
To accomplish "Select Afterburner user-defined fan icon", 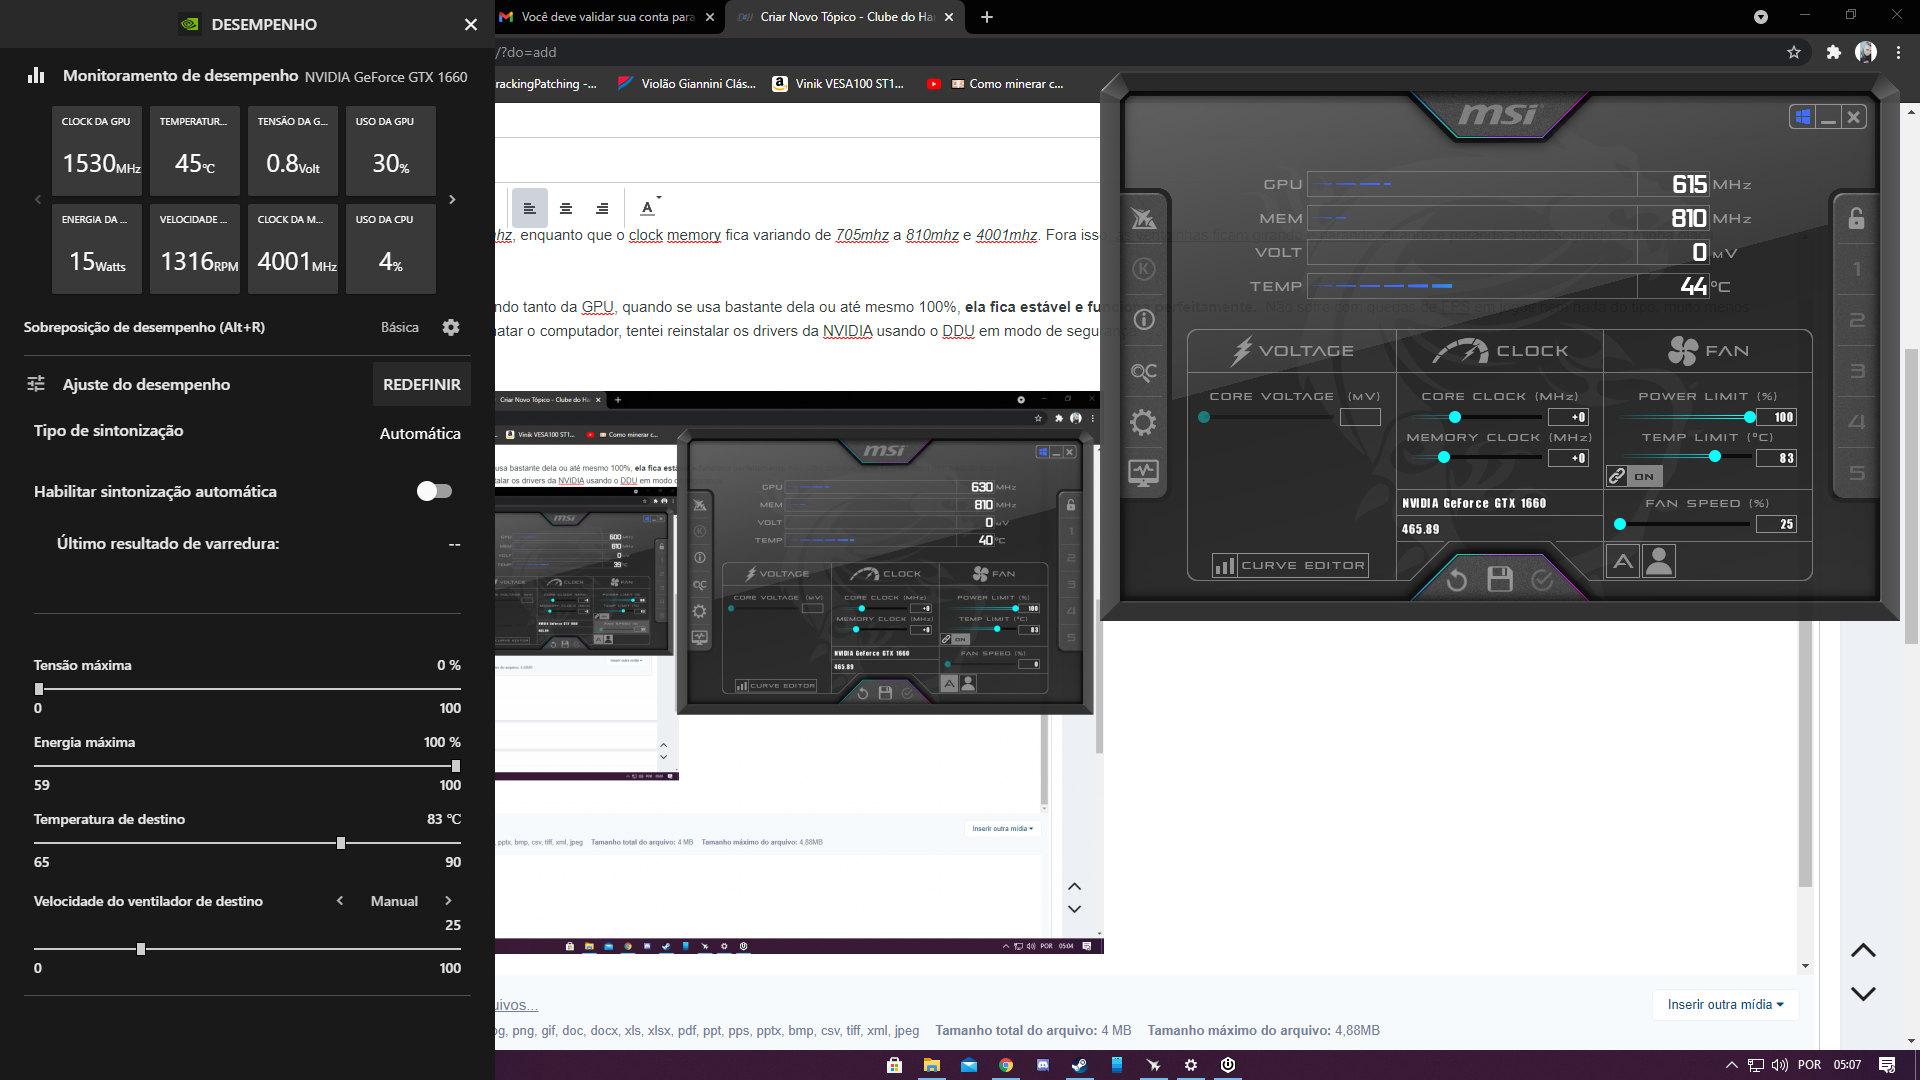I will pyautogui.click(x=1659, y=561).
